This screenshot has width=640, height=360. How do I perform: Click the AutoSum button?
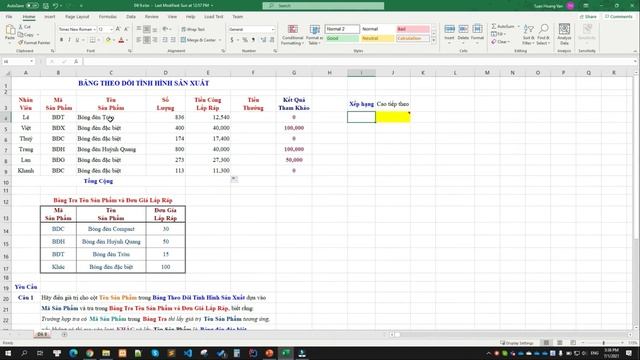(x=503, y=26)
